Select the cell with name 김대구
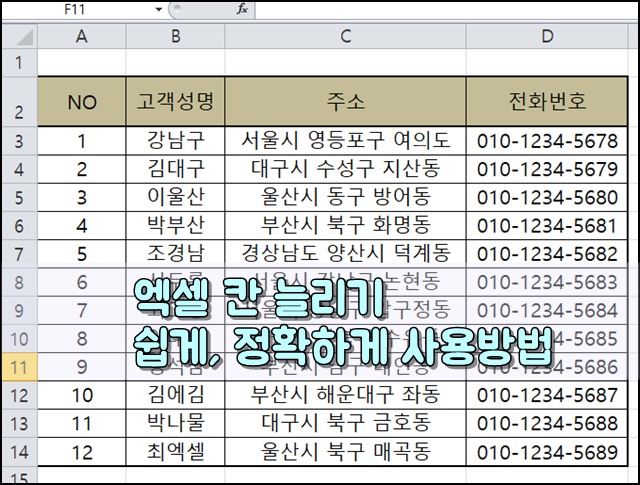 176,169
